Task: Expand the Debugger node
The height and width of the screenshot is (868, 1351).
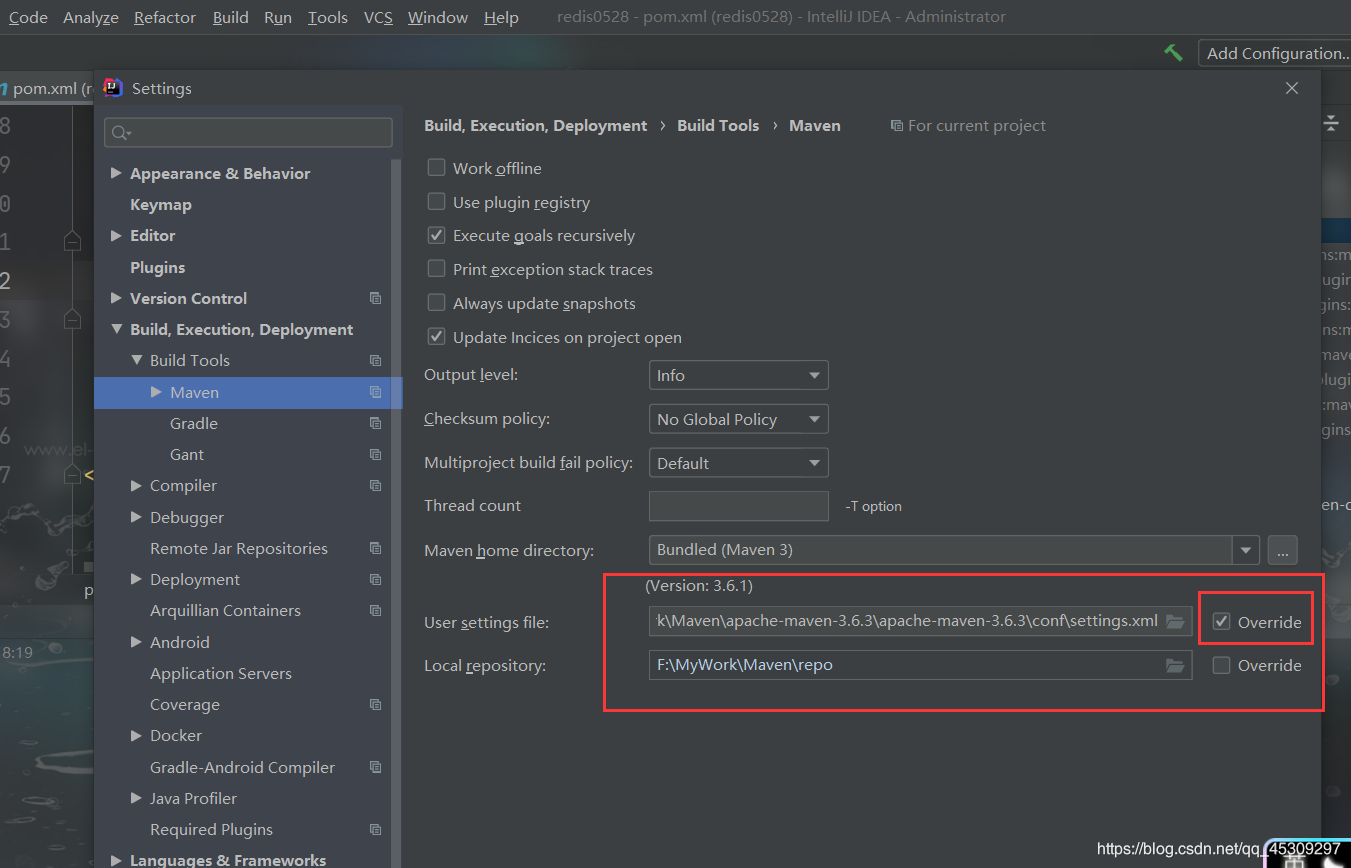Action: tap(136, 517)
